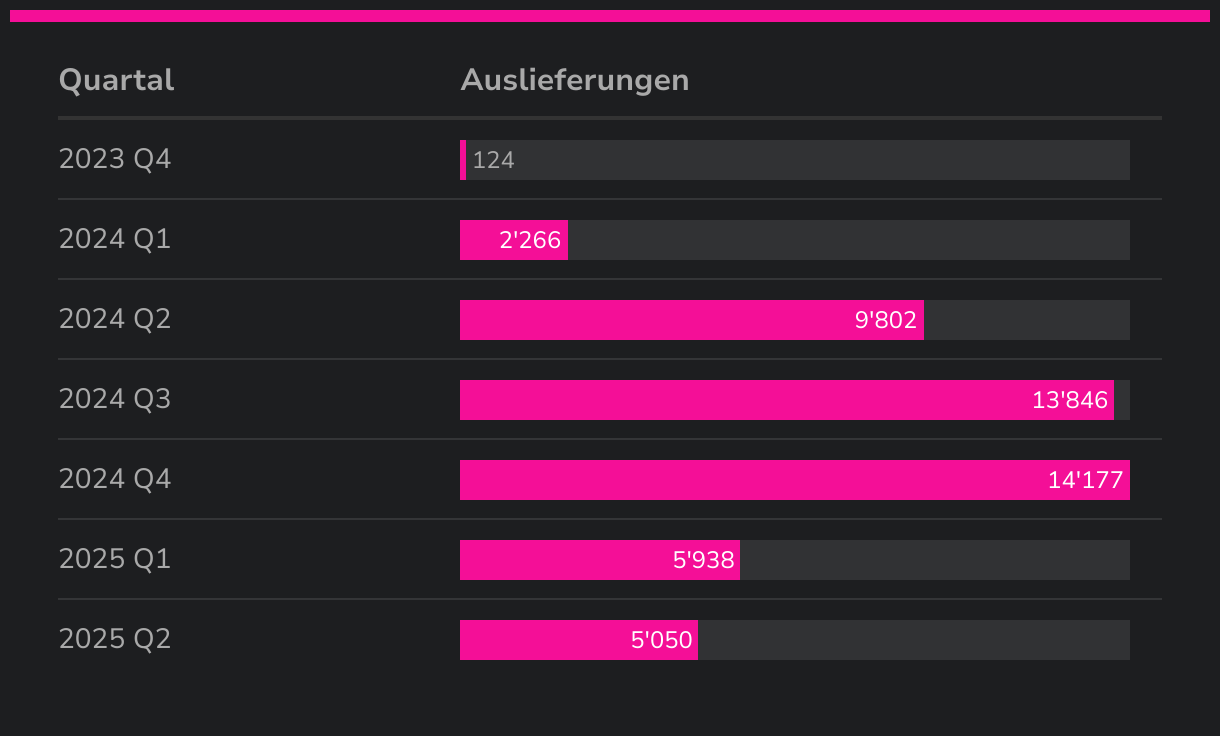Click the empty gray track of the 2025 Q1 bar

point(934,560)
